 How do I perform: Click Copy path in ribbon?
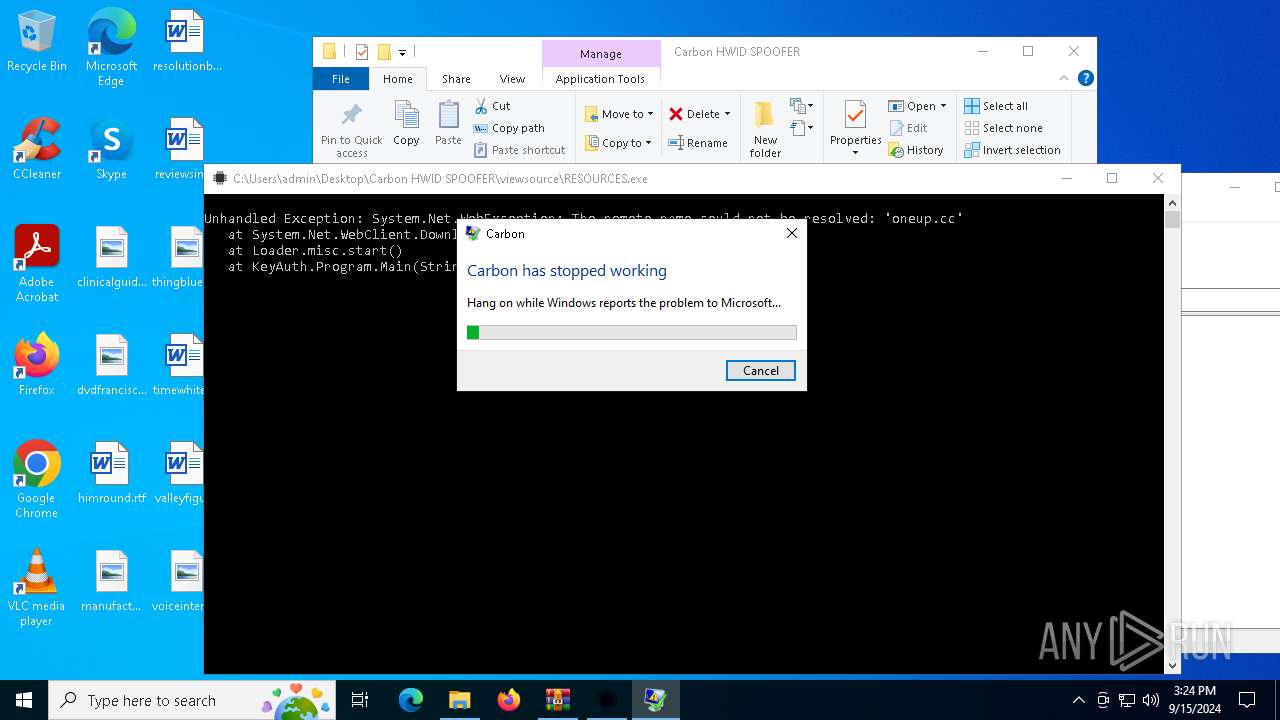tap(509, 128)
